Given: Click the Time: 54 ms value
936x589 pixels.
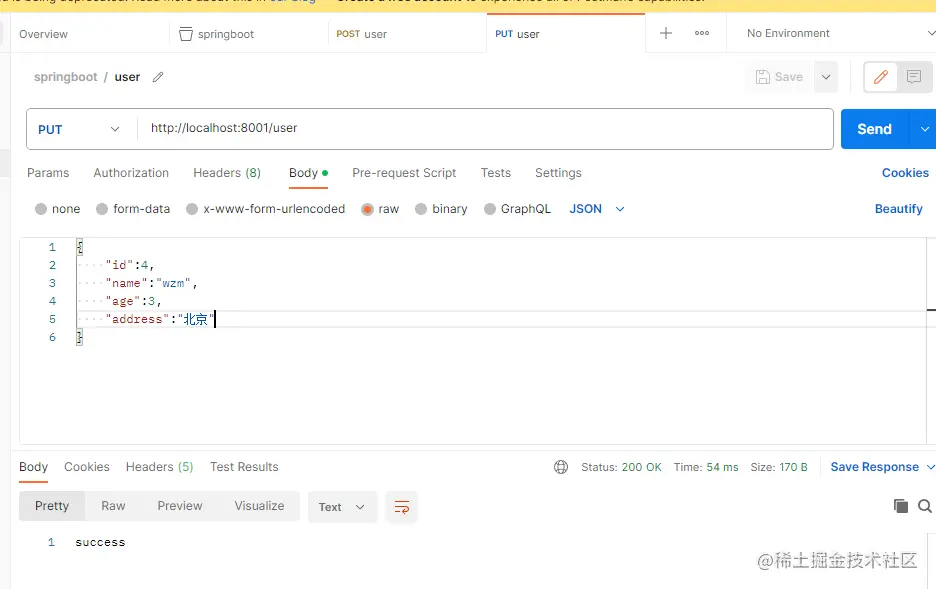Looking at the screenshot, I should point(706,467).
